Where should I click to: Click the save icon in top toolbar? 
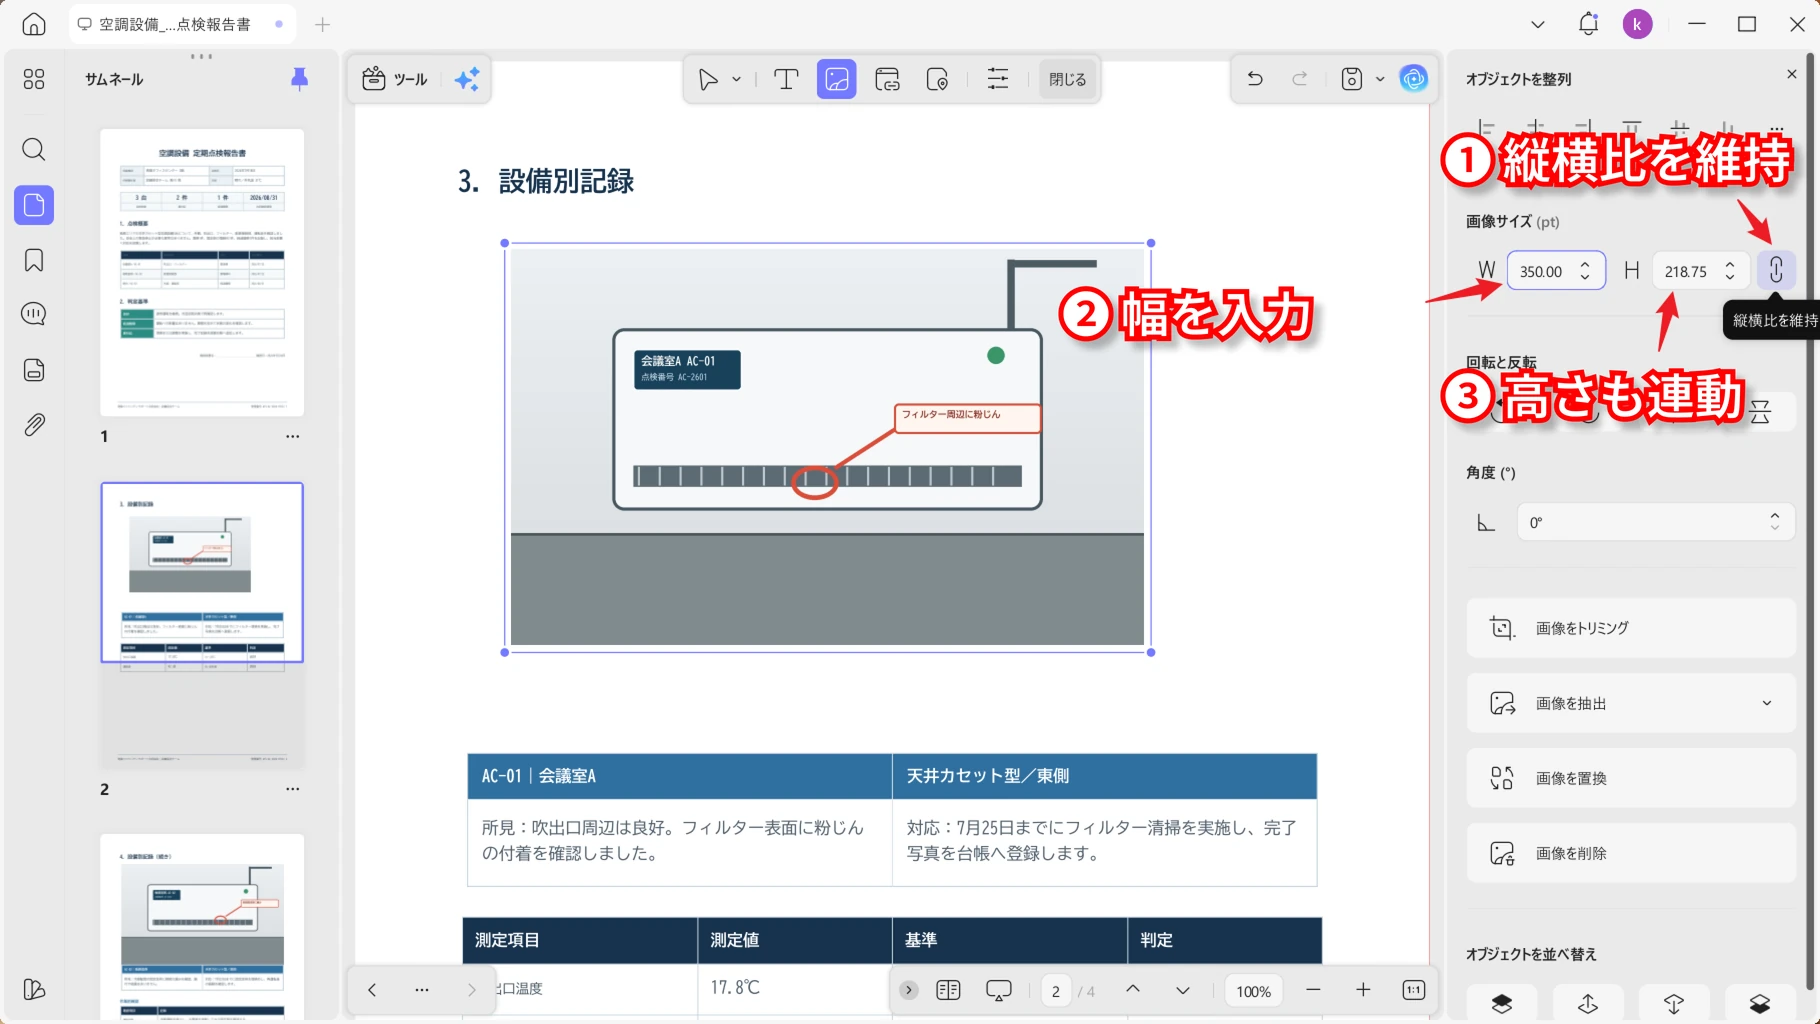(x=1352, y=79)
